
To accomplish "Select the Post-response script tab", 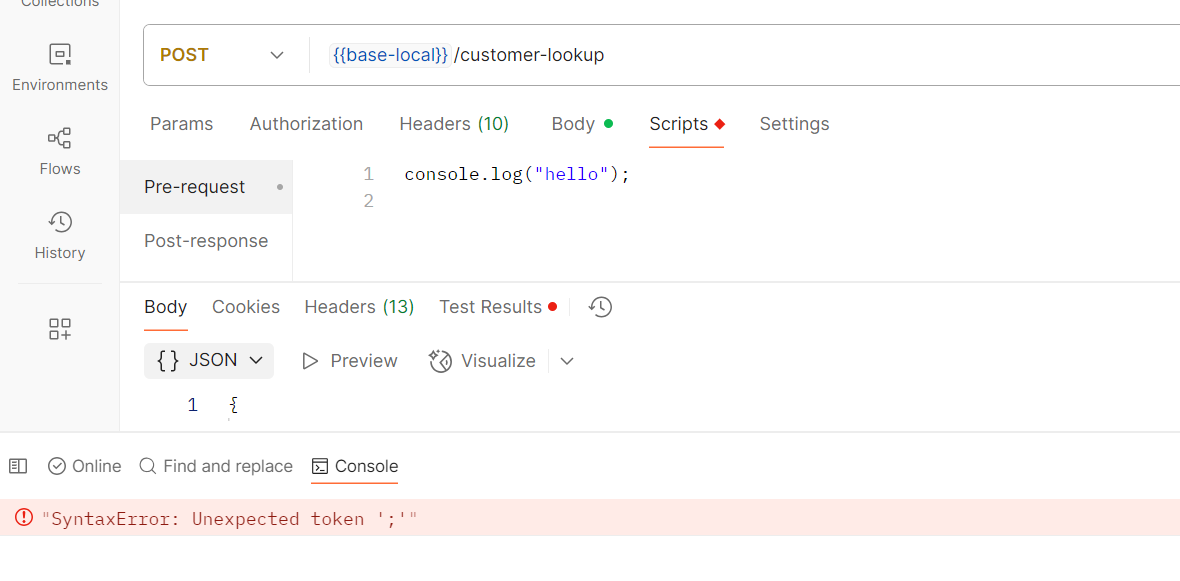I will [205, 240].
